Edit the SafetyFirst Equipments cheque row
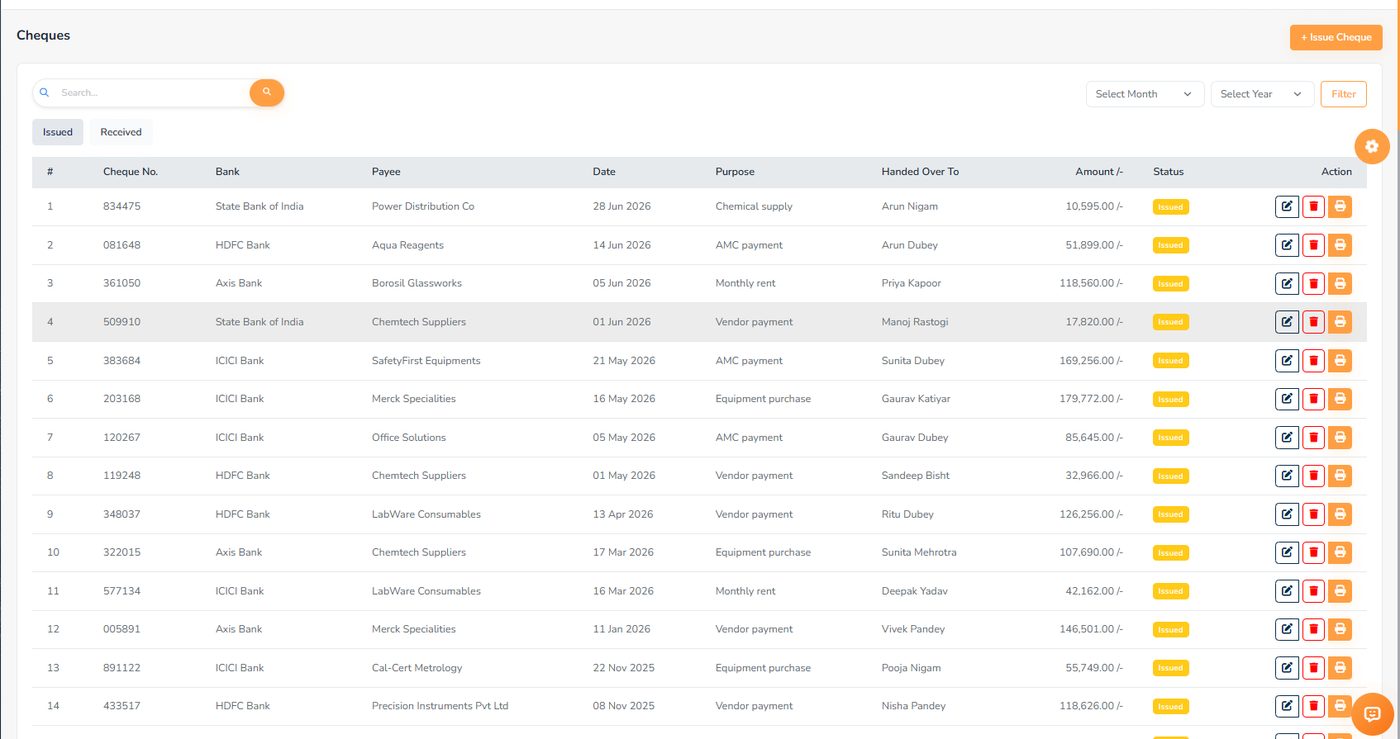 (1287, 360)
